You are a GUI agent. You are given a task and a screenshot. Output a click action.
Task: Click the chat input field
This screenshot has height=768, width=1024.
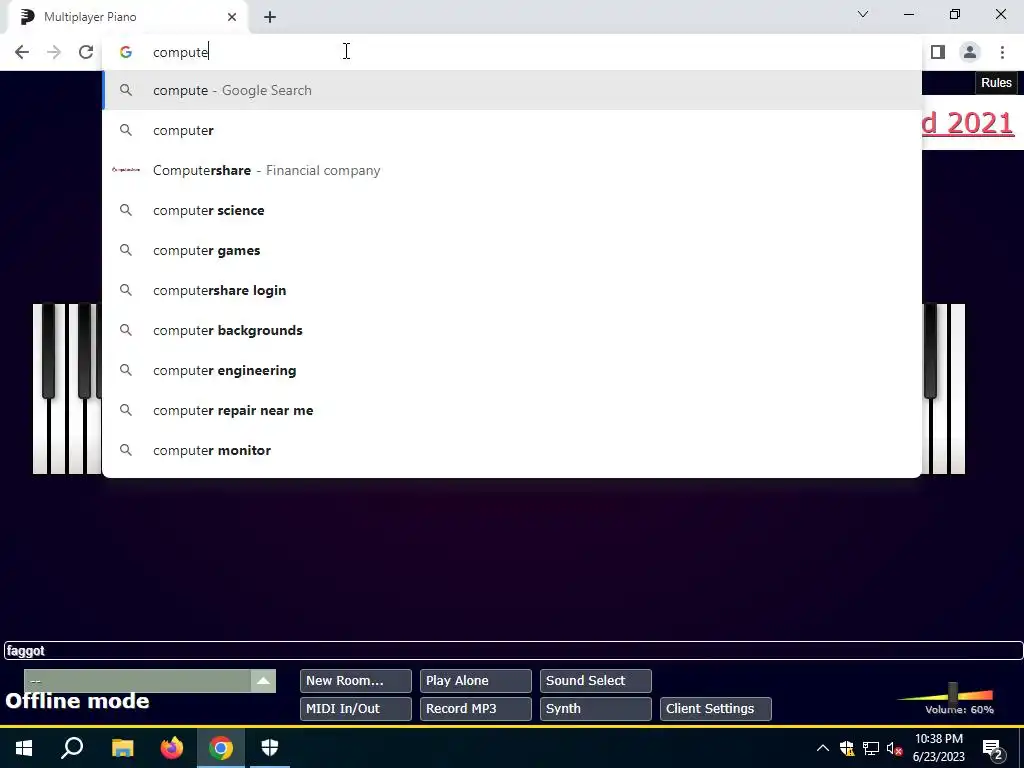(x=513, y=650)
